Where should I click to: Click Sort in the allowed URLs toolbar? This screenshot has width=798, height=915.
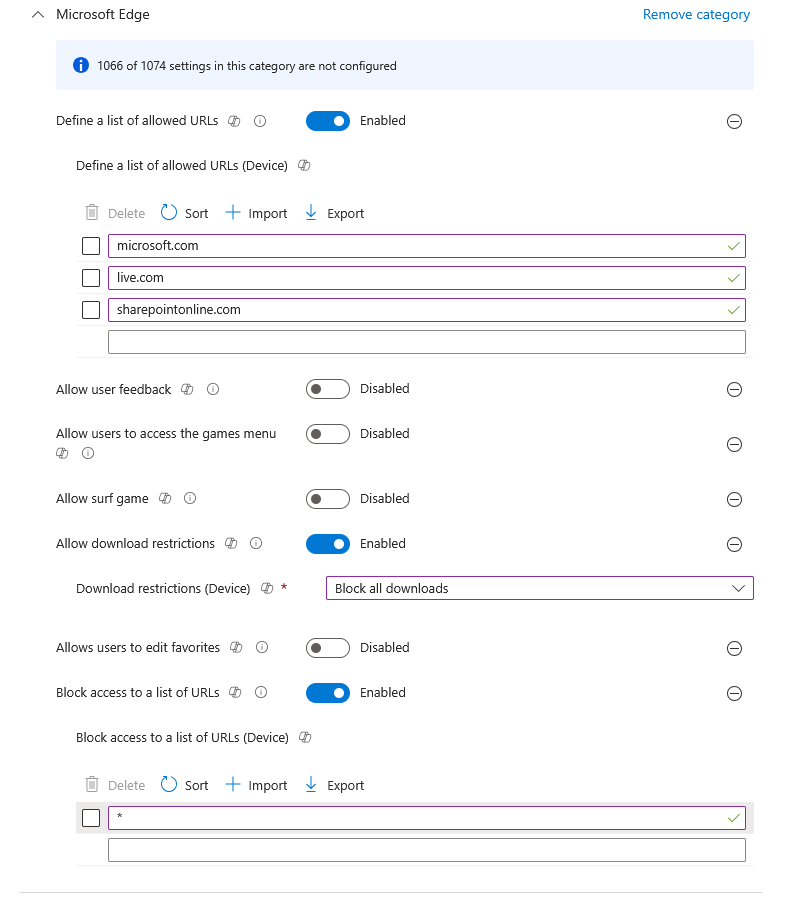coord(185,213)
